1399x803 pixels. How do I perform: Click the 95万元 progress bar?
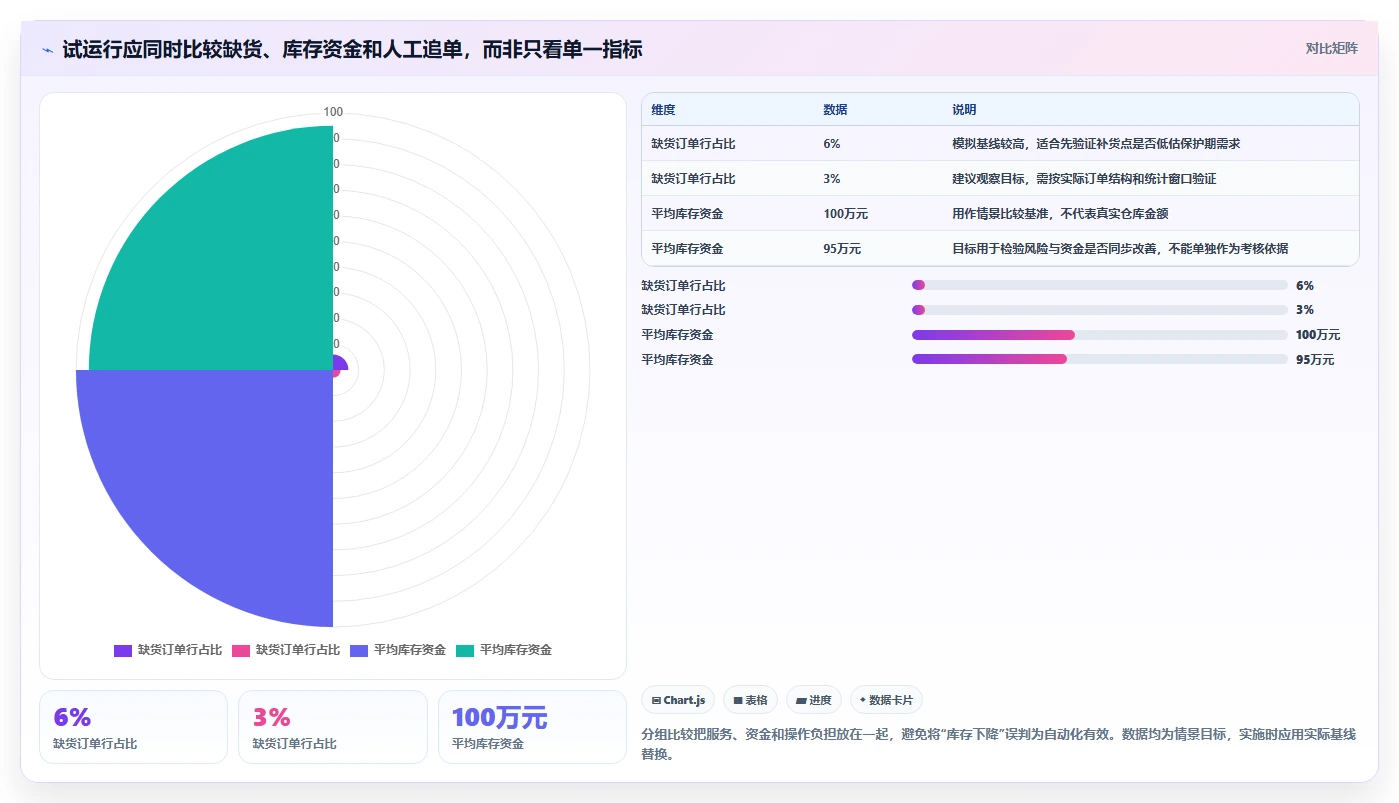click(x=1100, y=359)
